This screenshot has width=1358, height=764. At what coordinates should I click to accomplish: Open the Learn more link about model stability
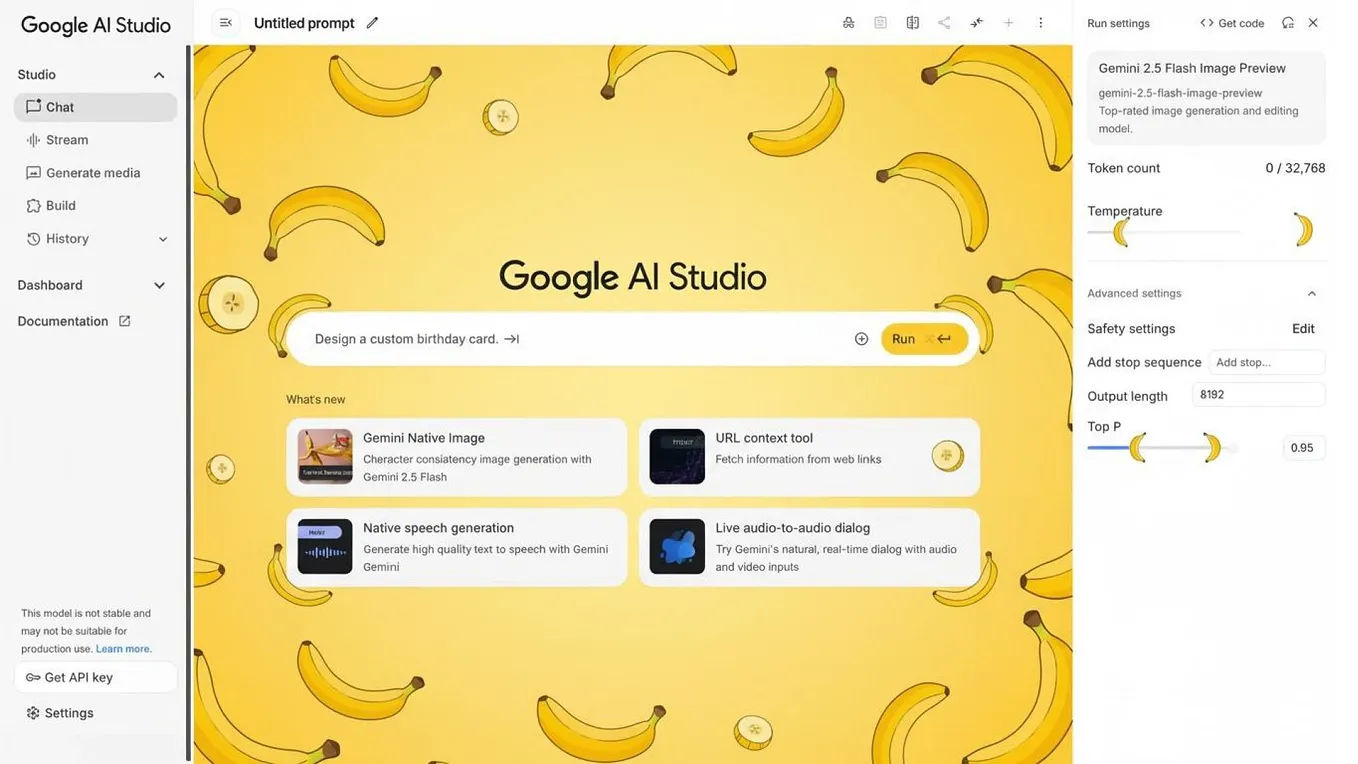[123, 648]
